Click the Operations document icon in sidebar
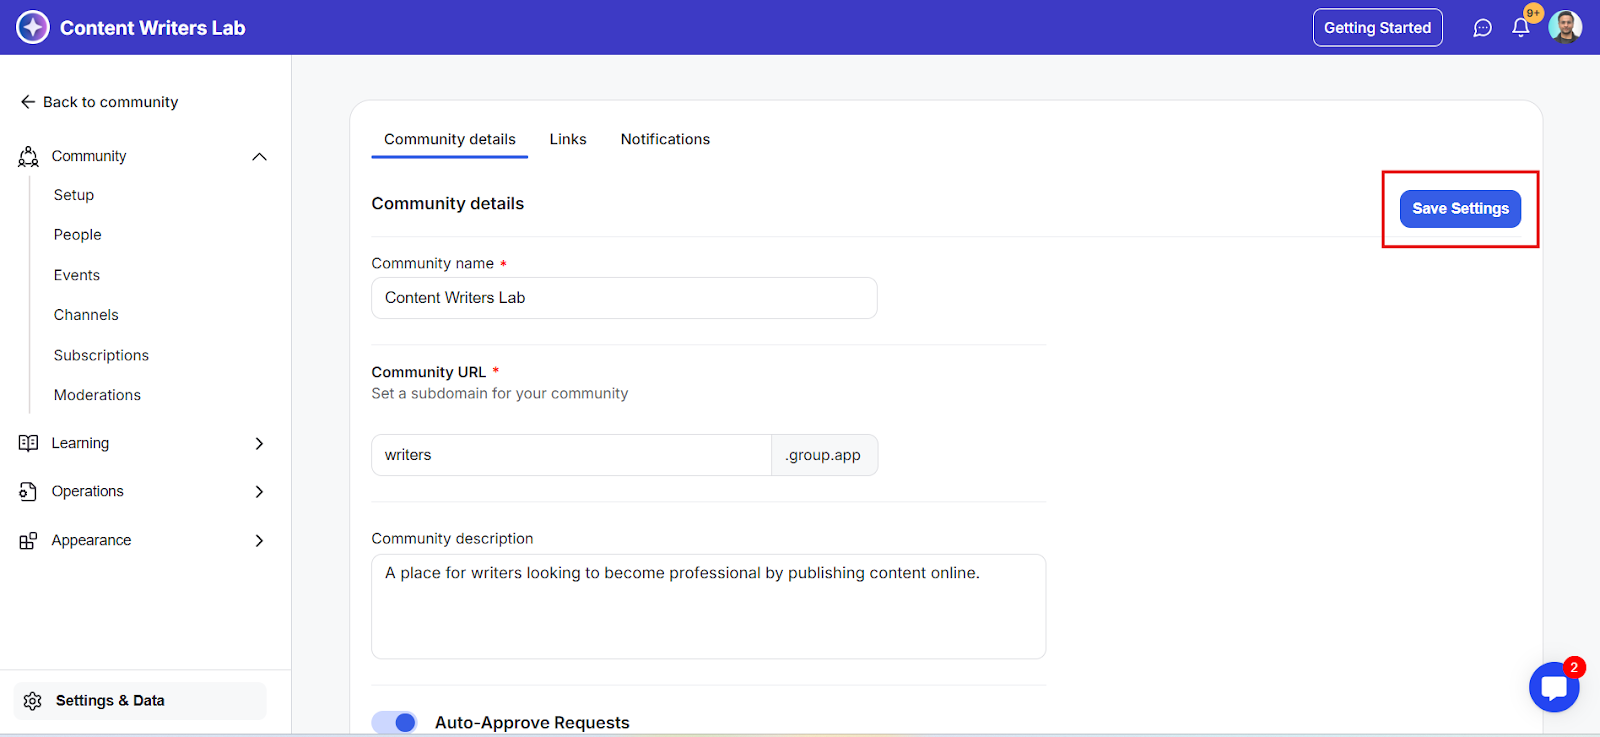 click(28, 492)
